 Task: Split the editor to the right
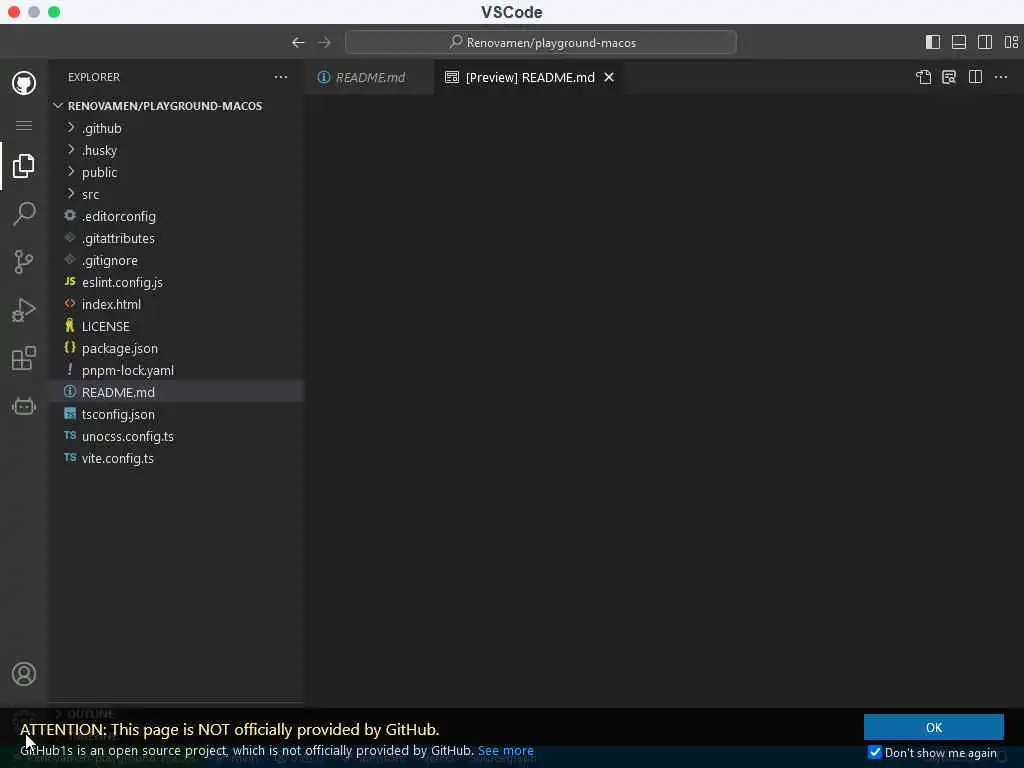pyautogui.click(x=975, y=77)
